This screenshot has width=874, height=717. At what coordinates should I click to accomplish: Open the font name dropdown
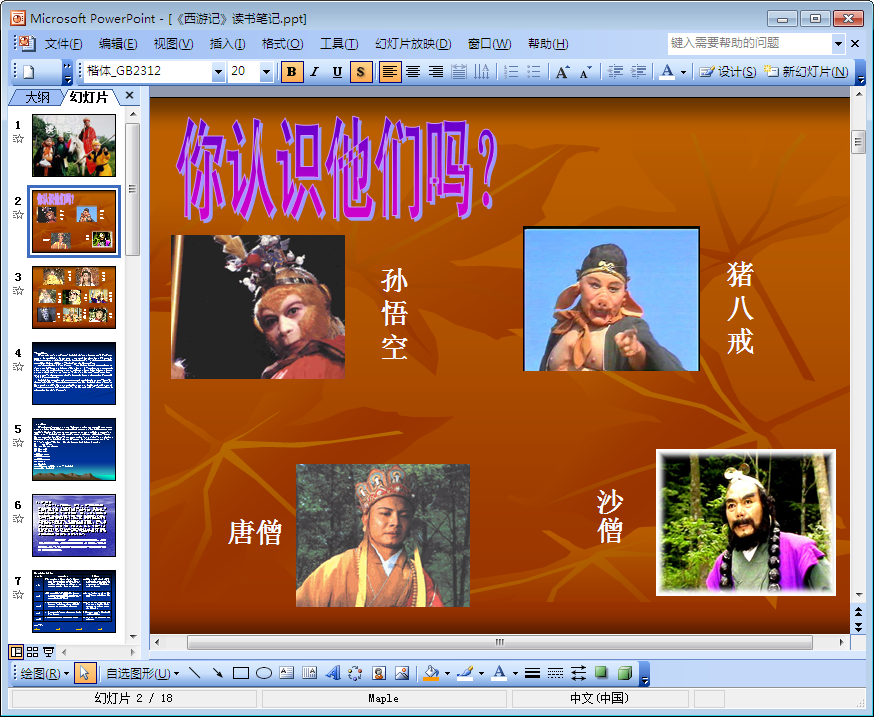[x=218, y=72]
